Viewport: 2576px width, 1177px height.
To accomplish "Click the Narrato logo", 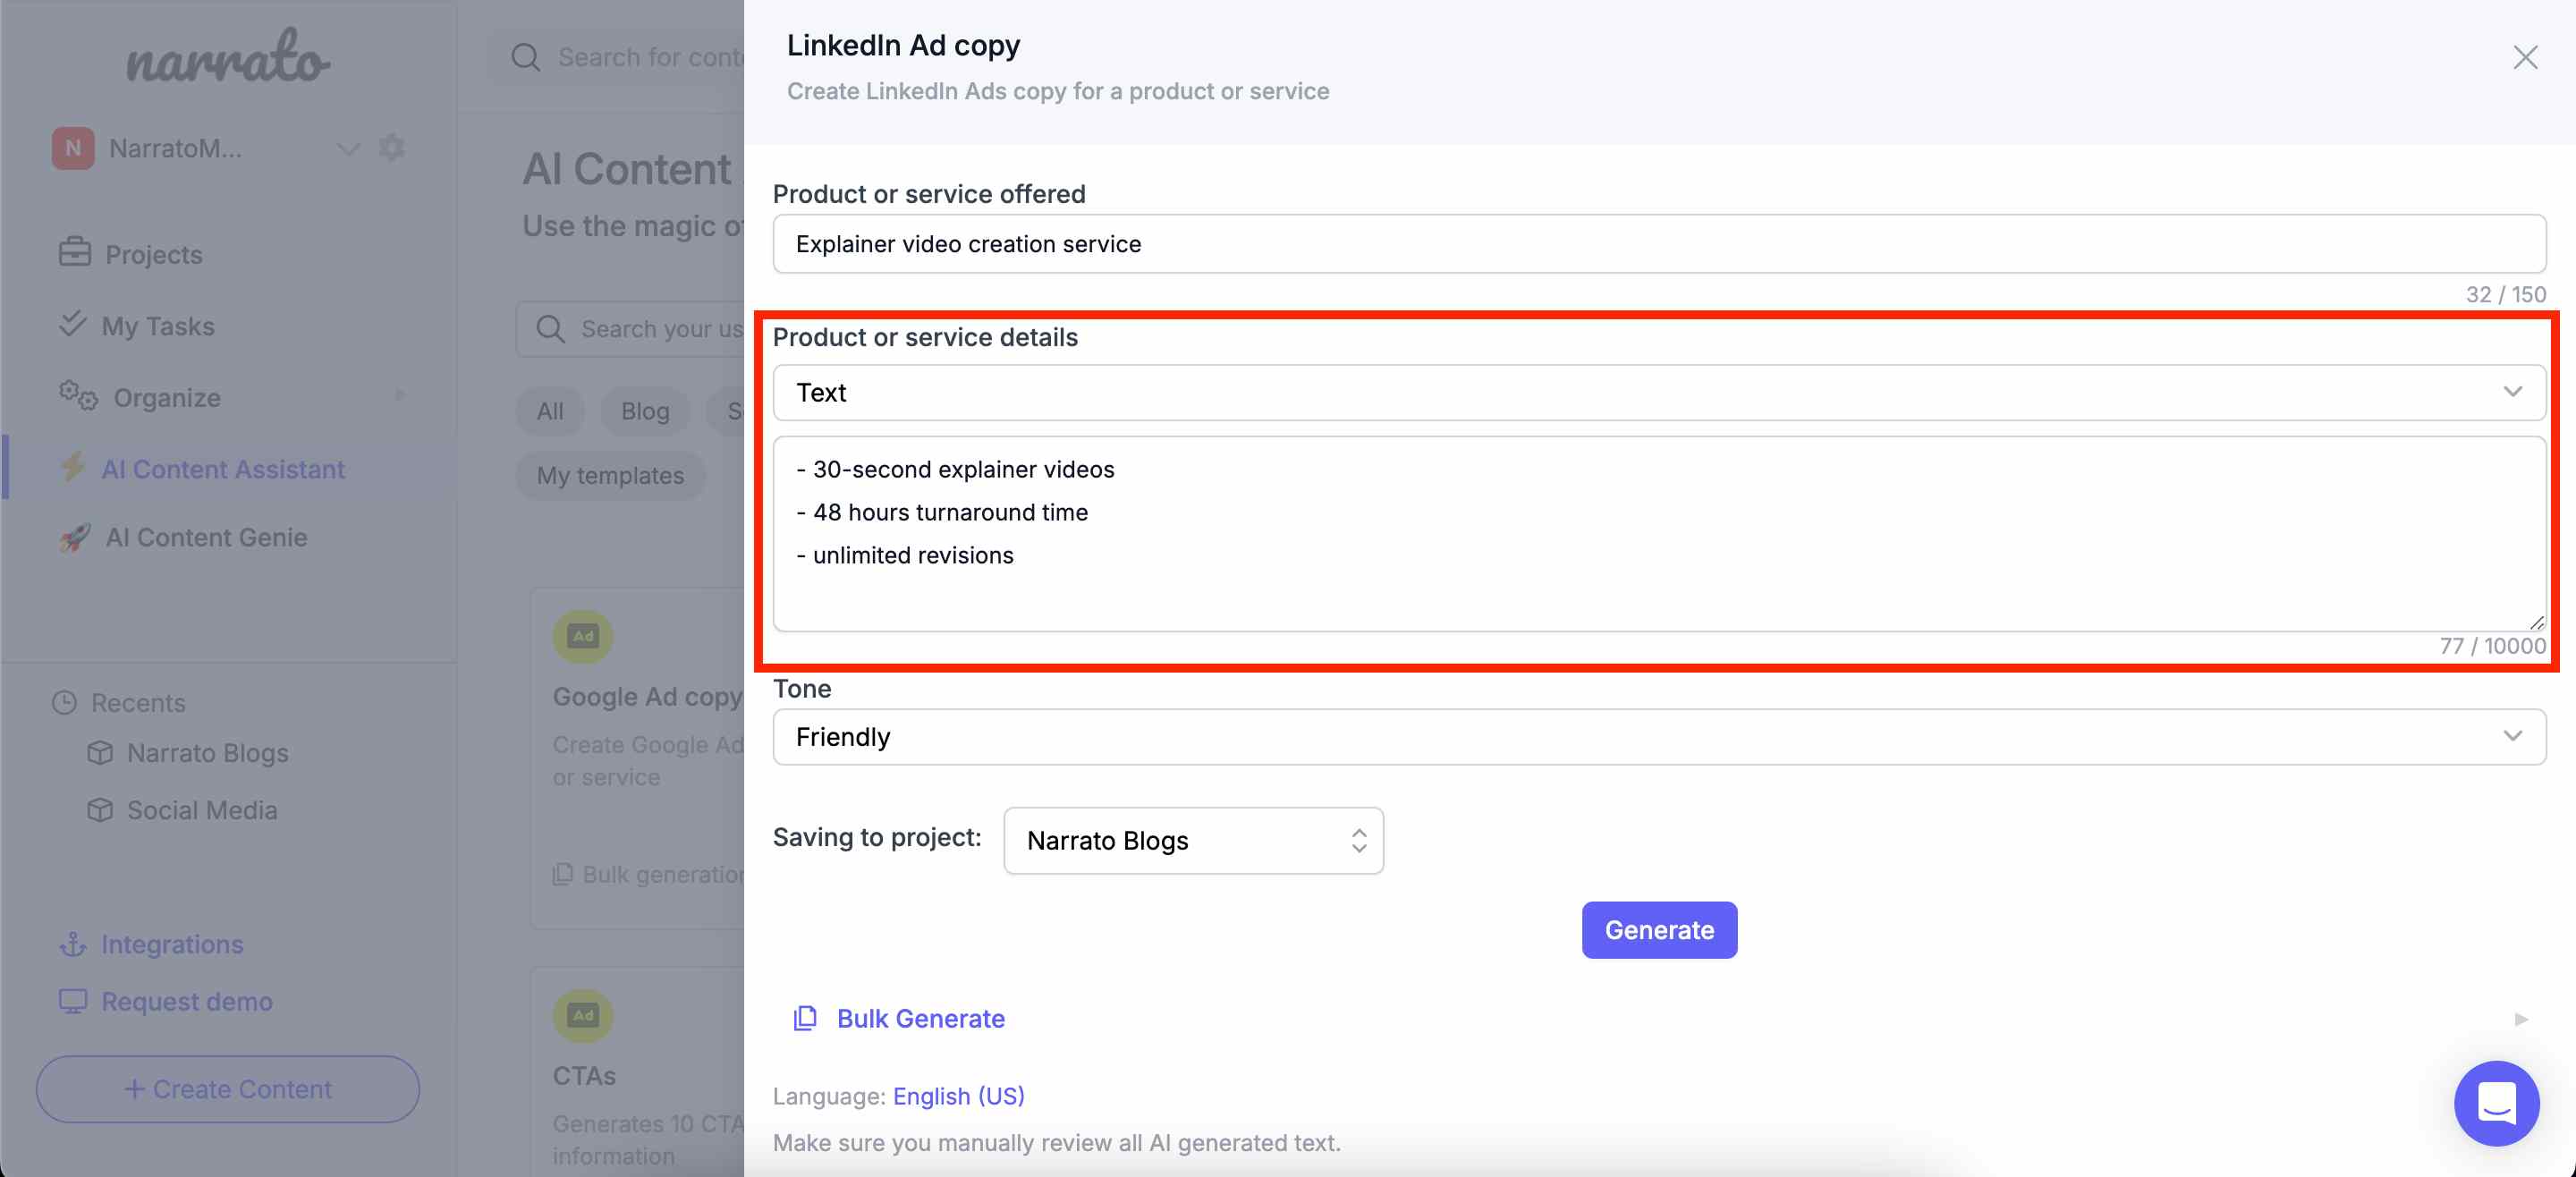I will [x=228, y=57].
